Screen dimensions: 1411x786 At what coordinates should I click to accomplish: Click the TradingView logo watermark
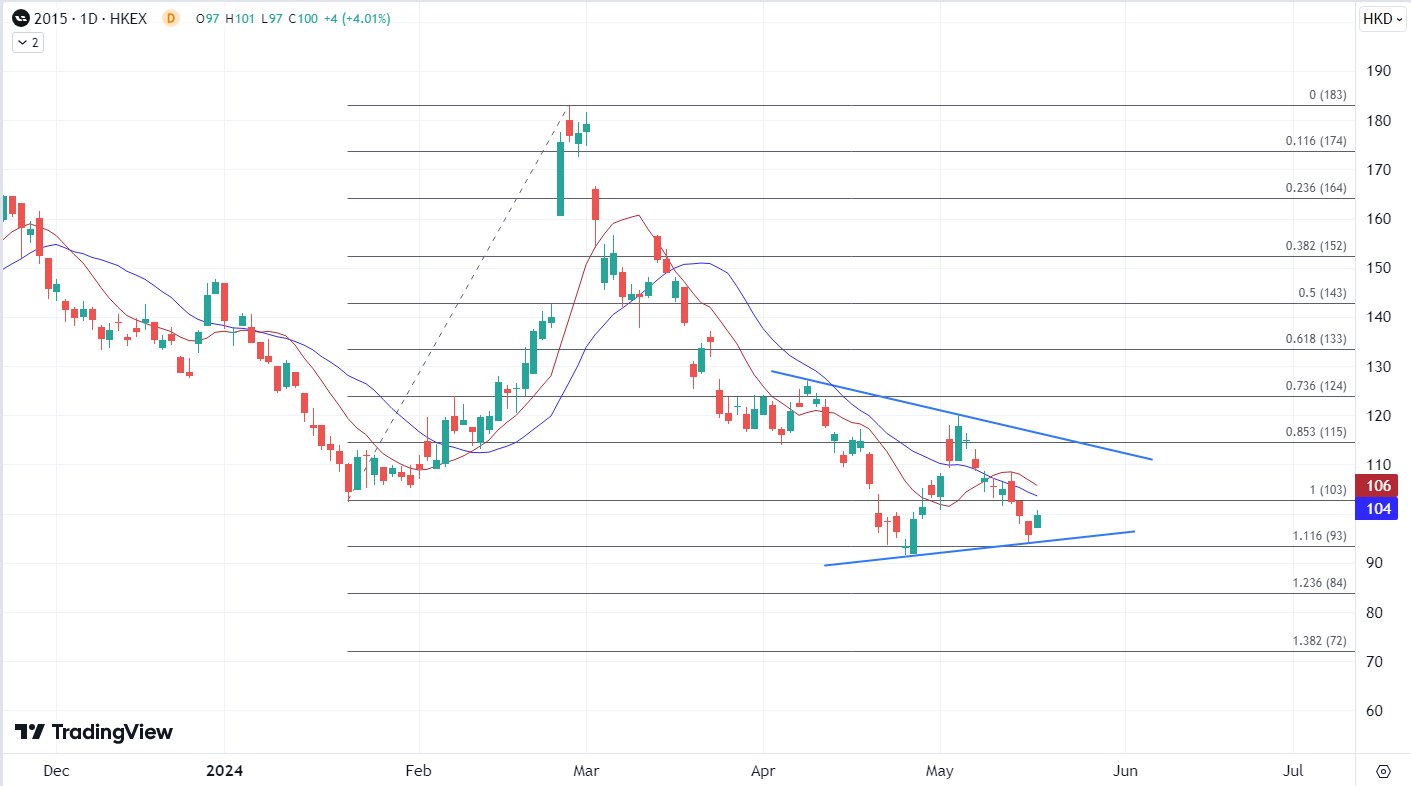click(x=94, y=732)
